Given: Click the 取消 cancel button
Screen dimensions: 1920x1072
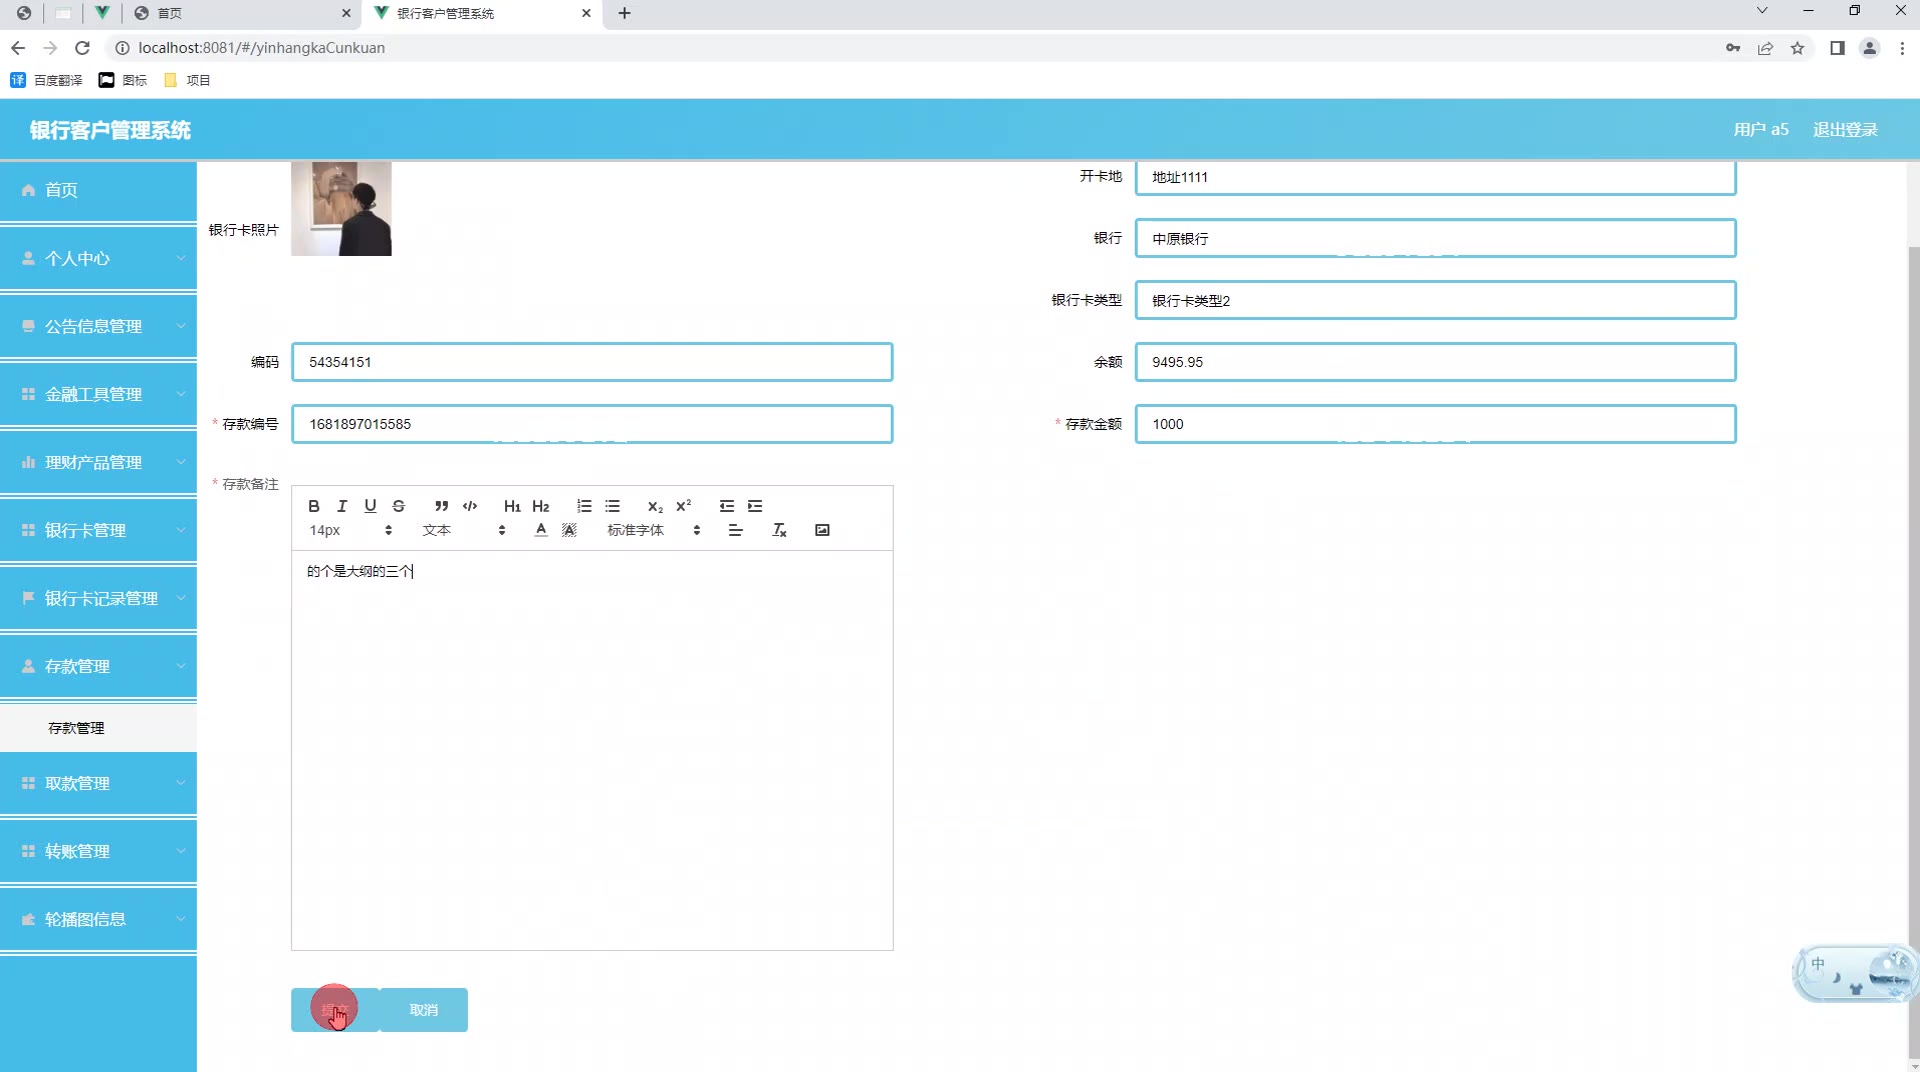Looking at the screenshot, I should (x=424, y=1010).
